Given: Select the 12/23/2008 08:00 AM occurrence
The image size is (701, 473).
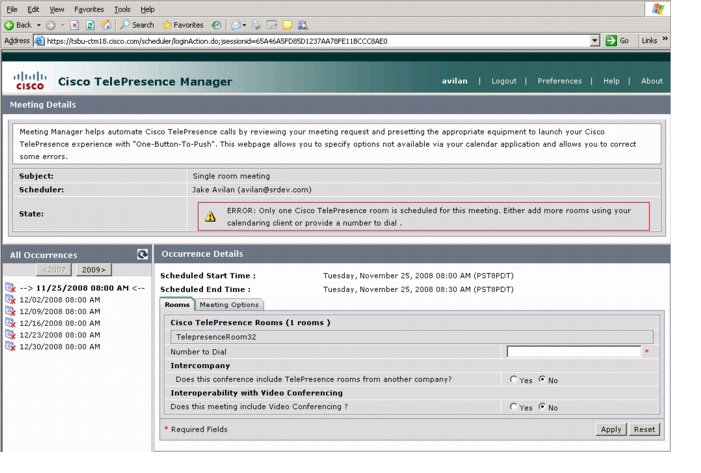Looking at the screenshot, I should pos(60,335).
